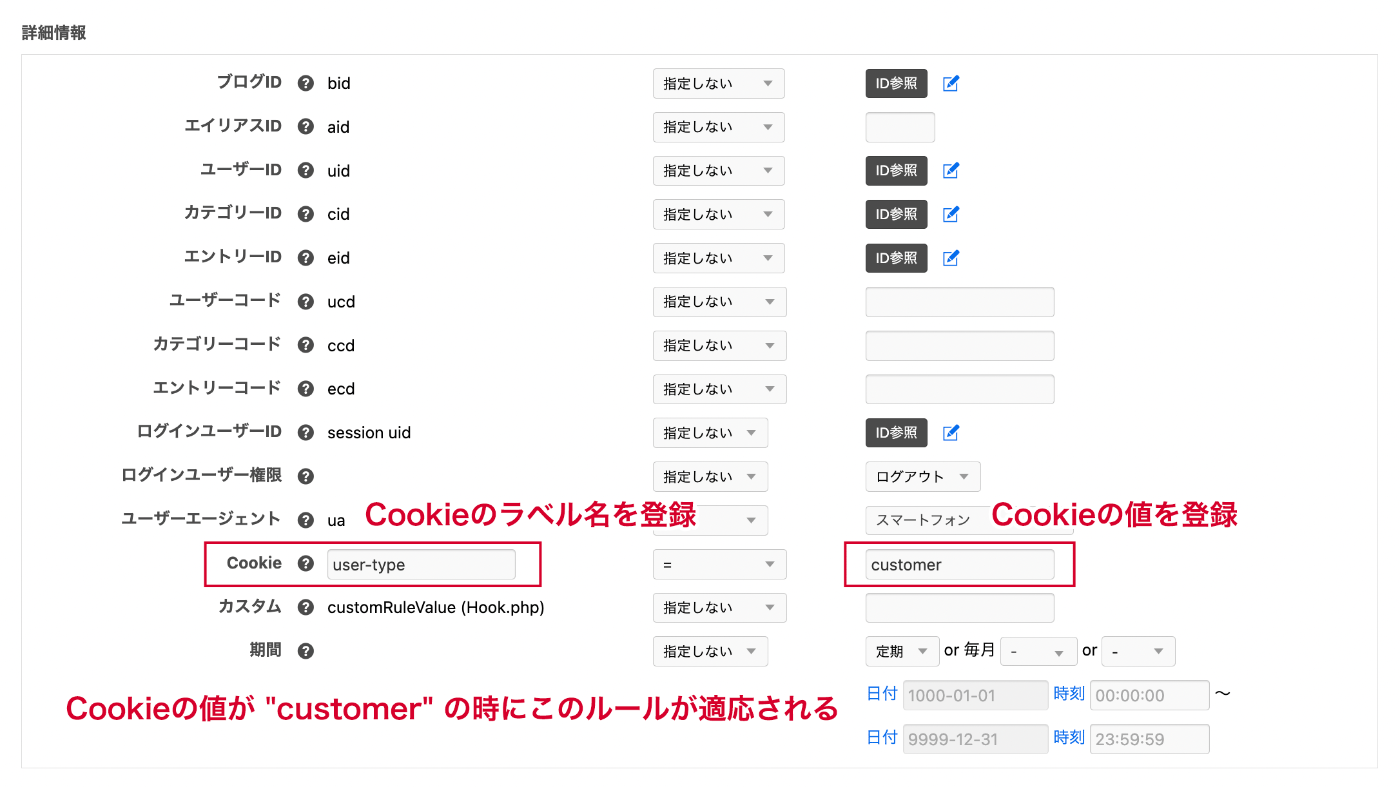Viewport: 1400px width, 787px height.
Task: Click the help icon next to Cookie
Action: (306, 564)
